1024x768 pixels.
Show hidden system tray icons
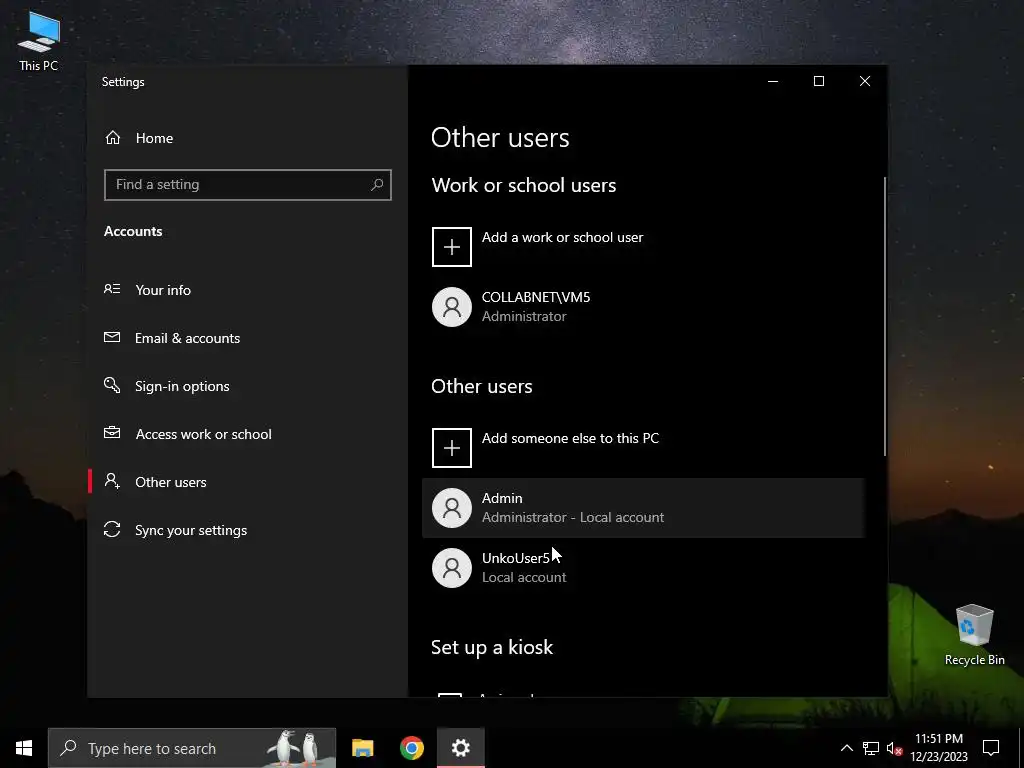coord(846,748)
